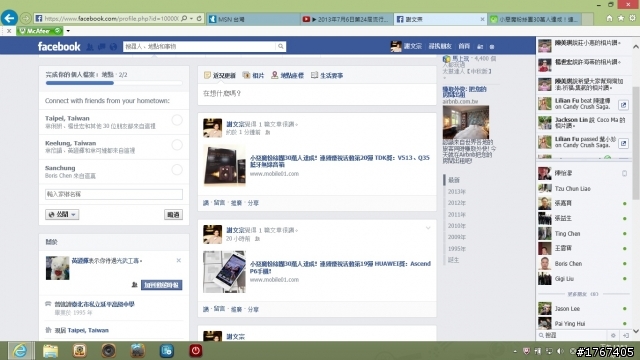The width and height of the screenshot is (640, 360).
Task: Open chat with Jason Lee
Action: pyautogui.click(x=584, y=309)
